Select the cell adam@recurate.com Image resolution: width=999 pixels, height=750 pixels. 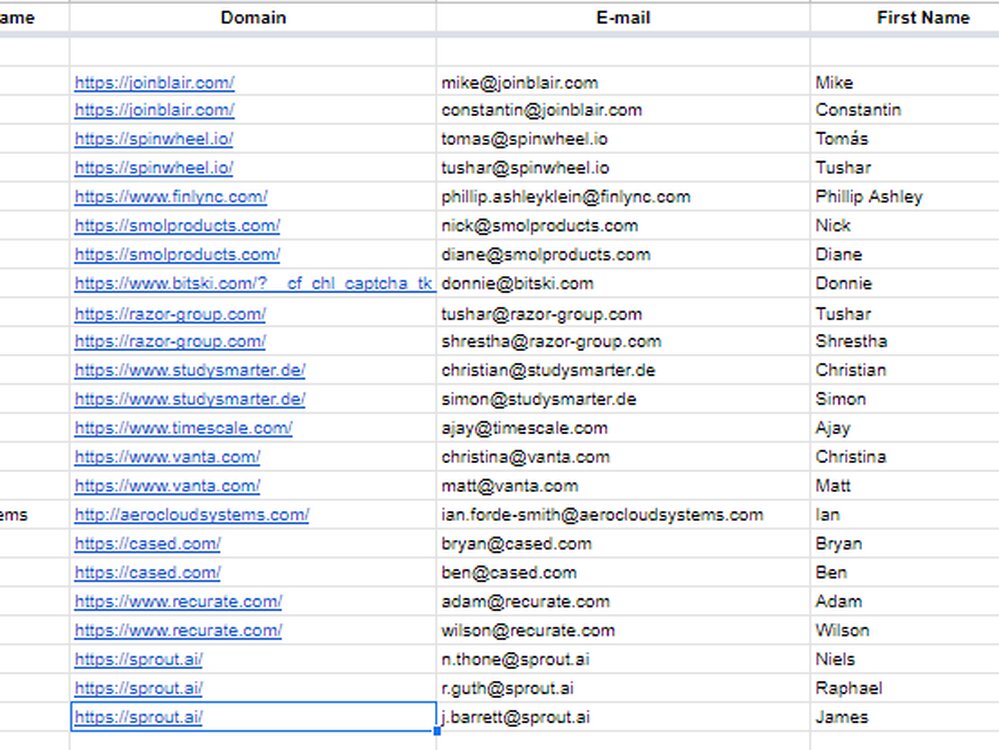coord(623,602)
